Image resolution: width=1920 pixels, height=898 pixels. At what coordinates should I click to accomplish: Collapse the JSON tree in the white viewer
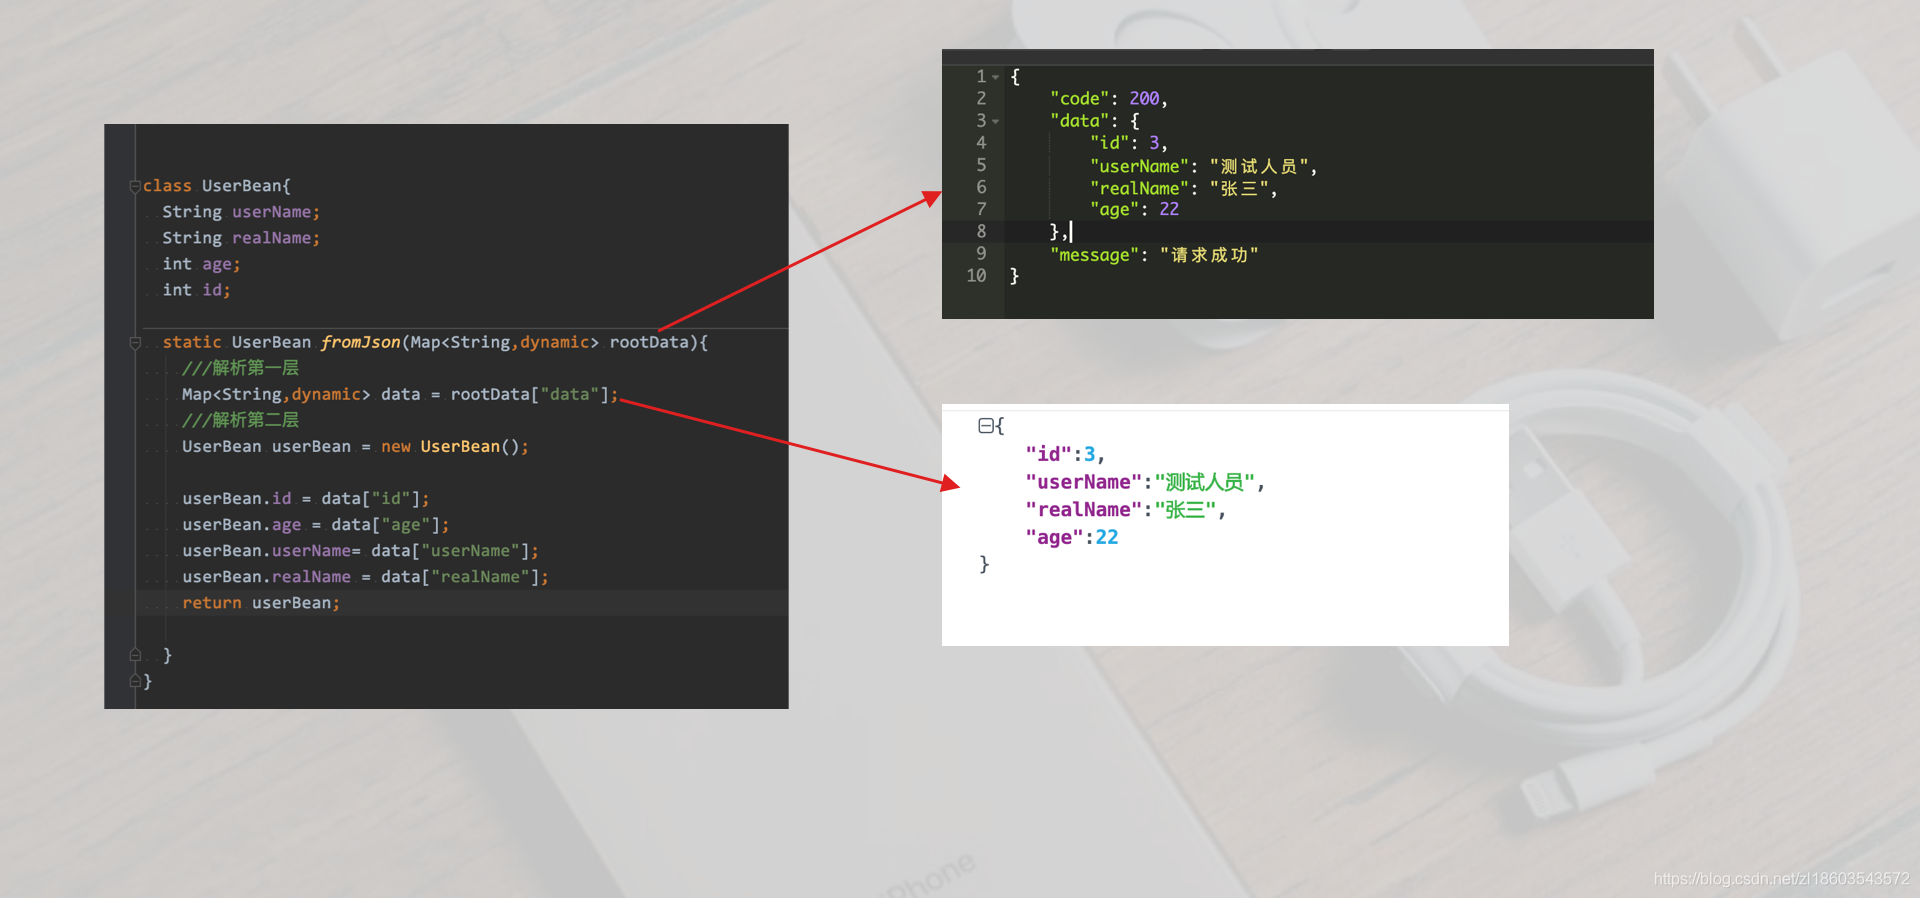point(985,426)
